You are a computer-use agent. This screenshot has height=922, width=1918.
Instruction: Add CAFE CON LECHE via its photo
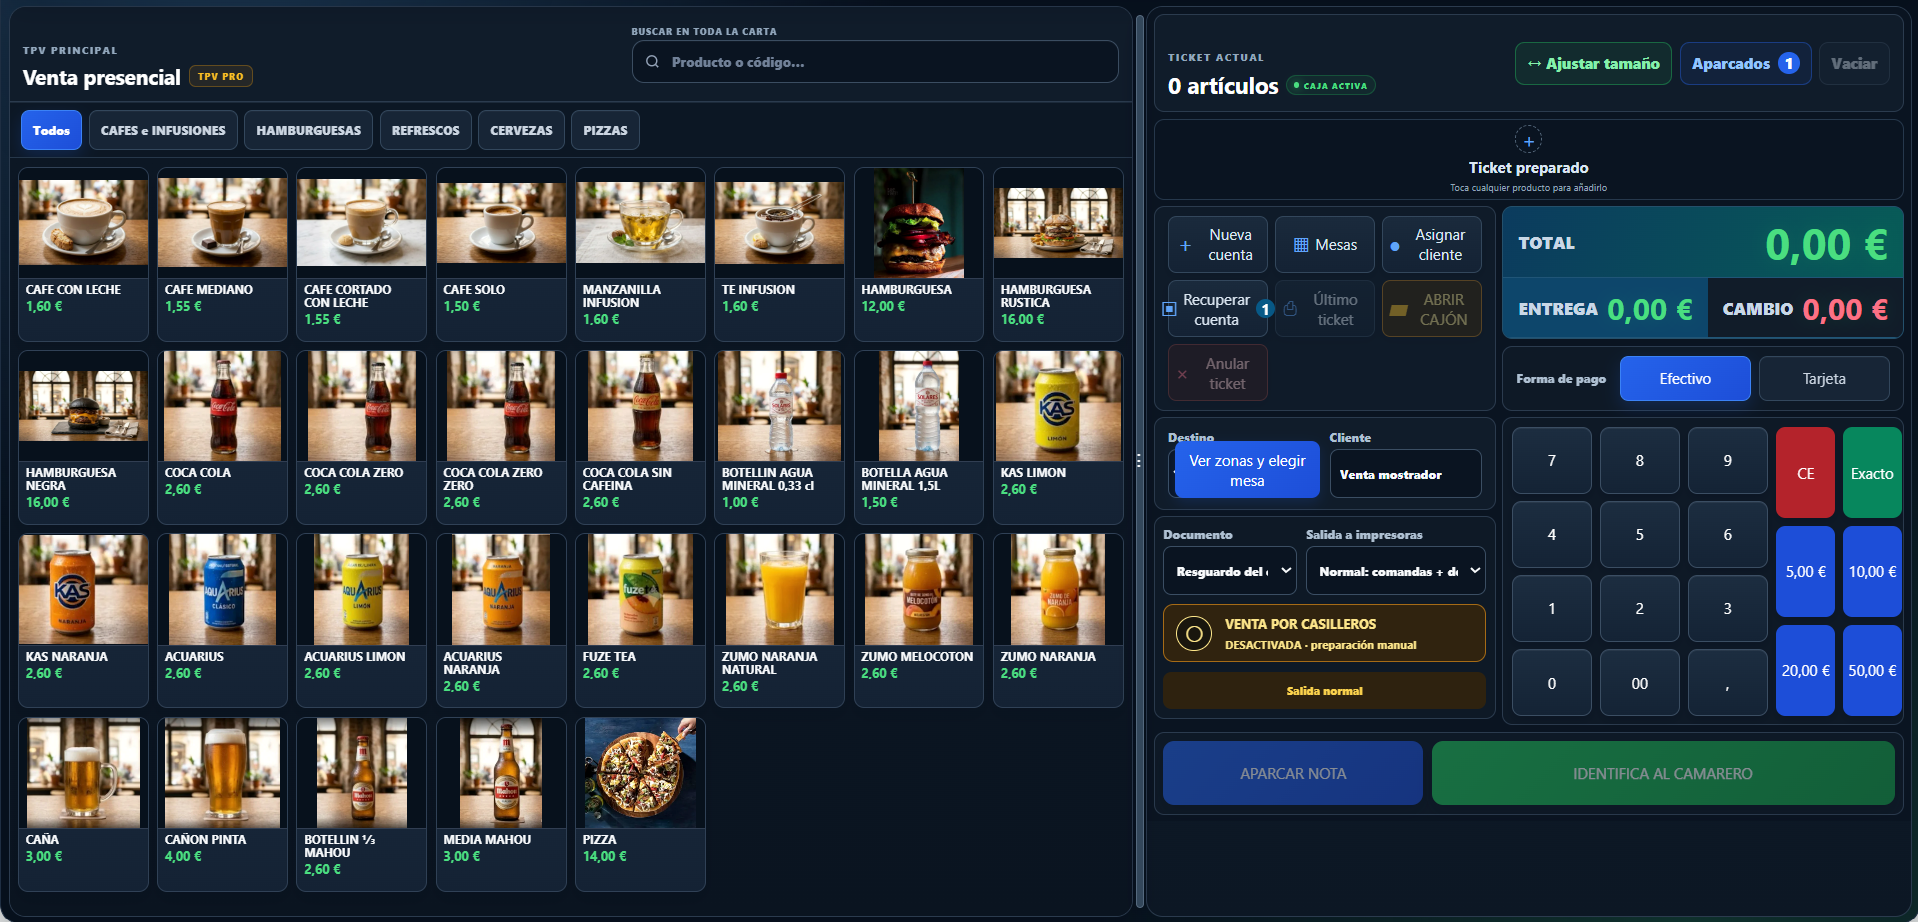tap(83, 222)
